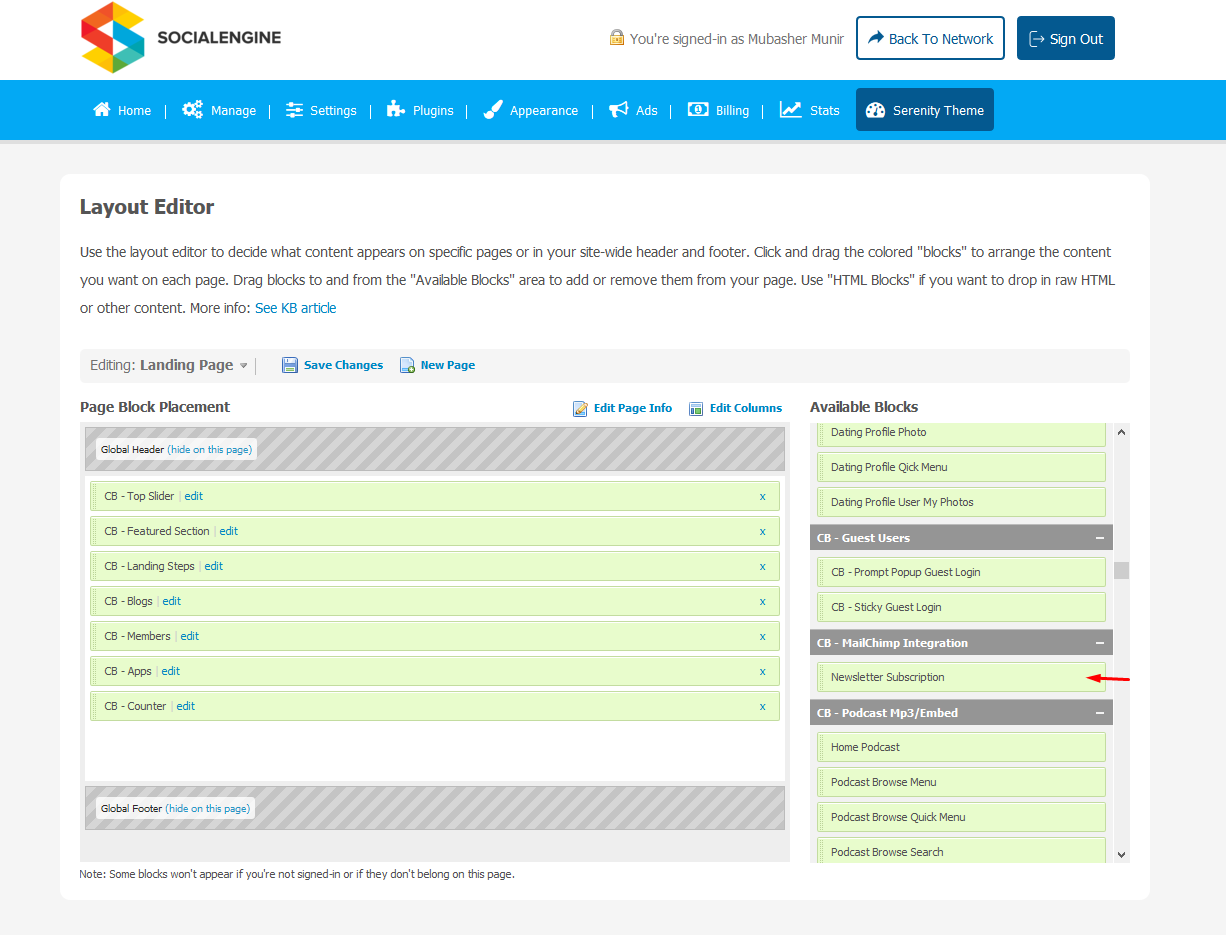Collapse the CB - Guest Users section
The height and width of the screenshot is (935, 1226).
[x=1099, y=538]
